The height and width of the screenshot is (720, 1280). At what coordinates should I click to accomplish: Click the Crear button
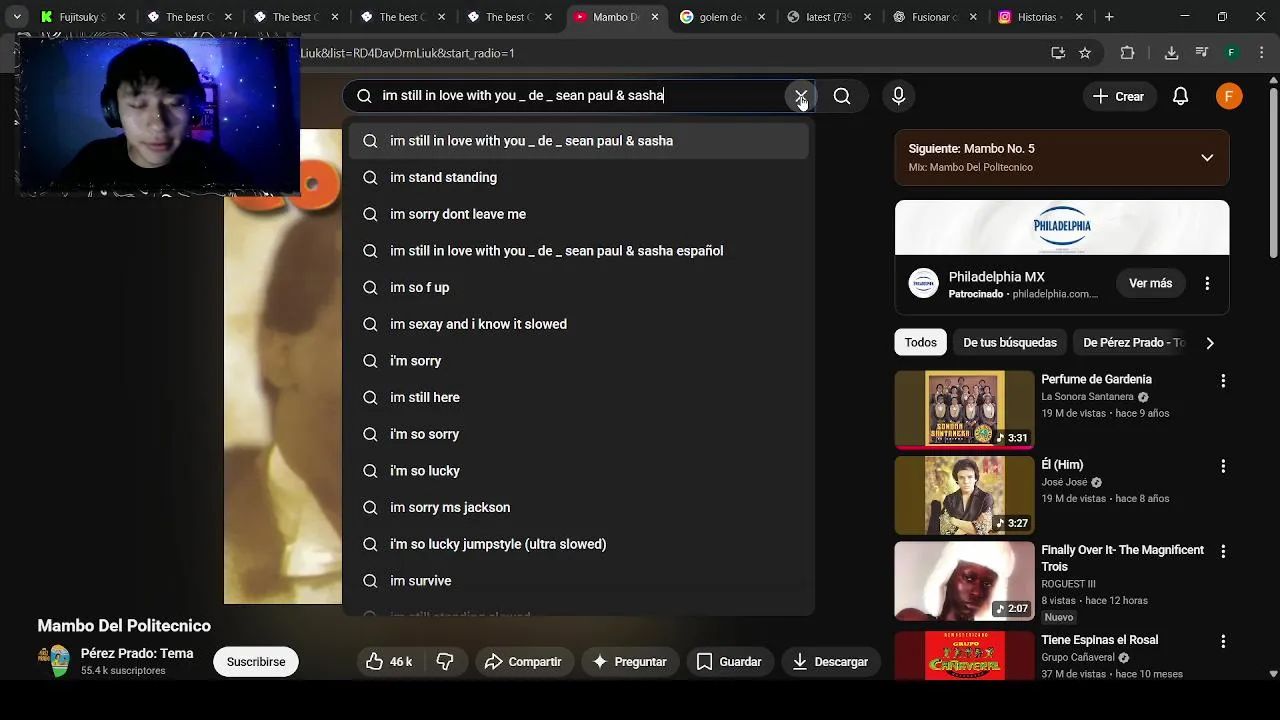[x=1118, y=96]
